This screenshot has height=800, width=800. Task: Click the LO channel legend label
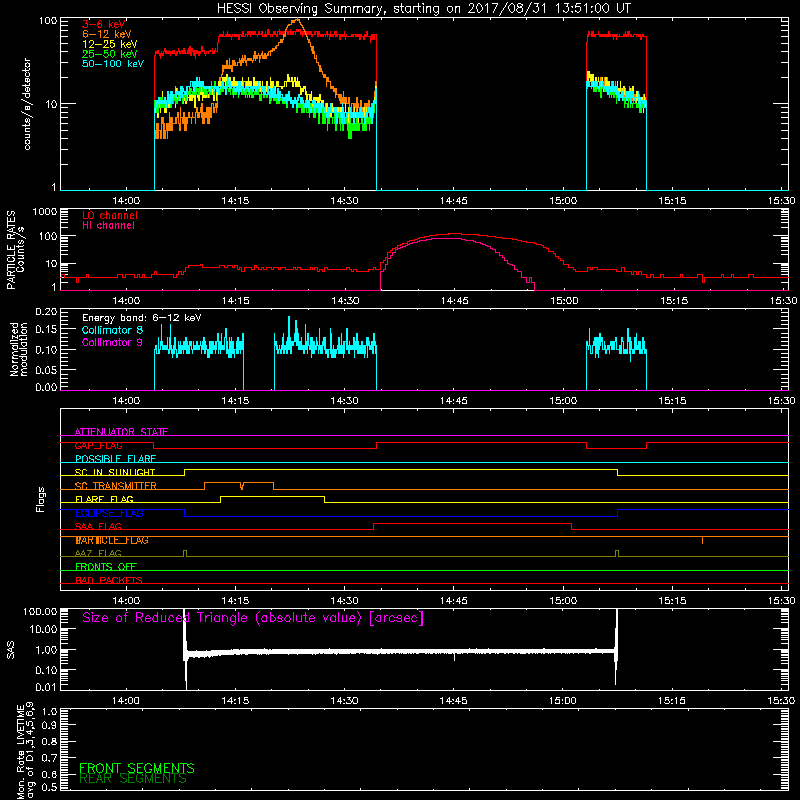[110, 215]
